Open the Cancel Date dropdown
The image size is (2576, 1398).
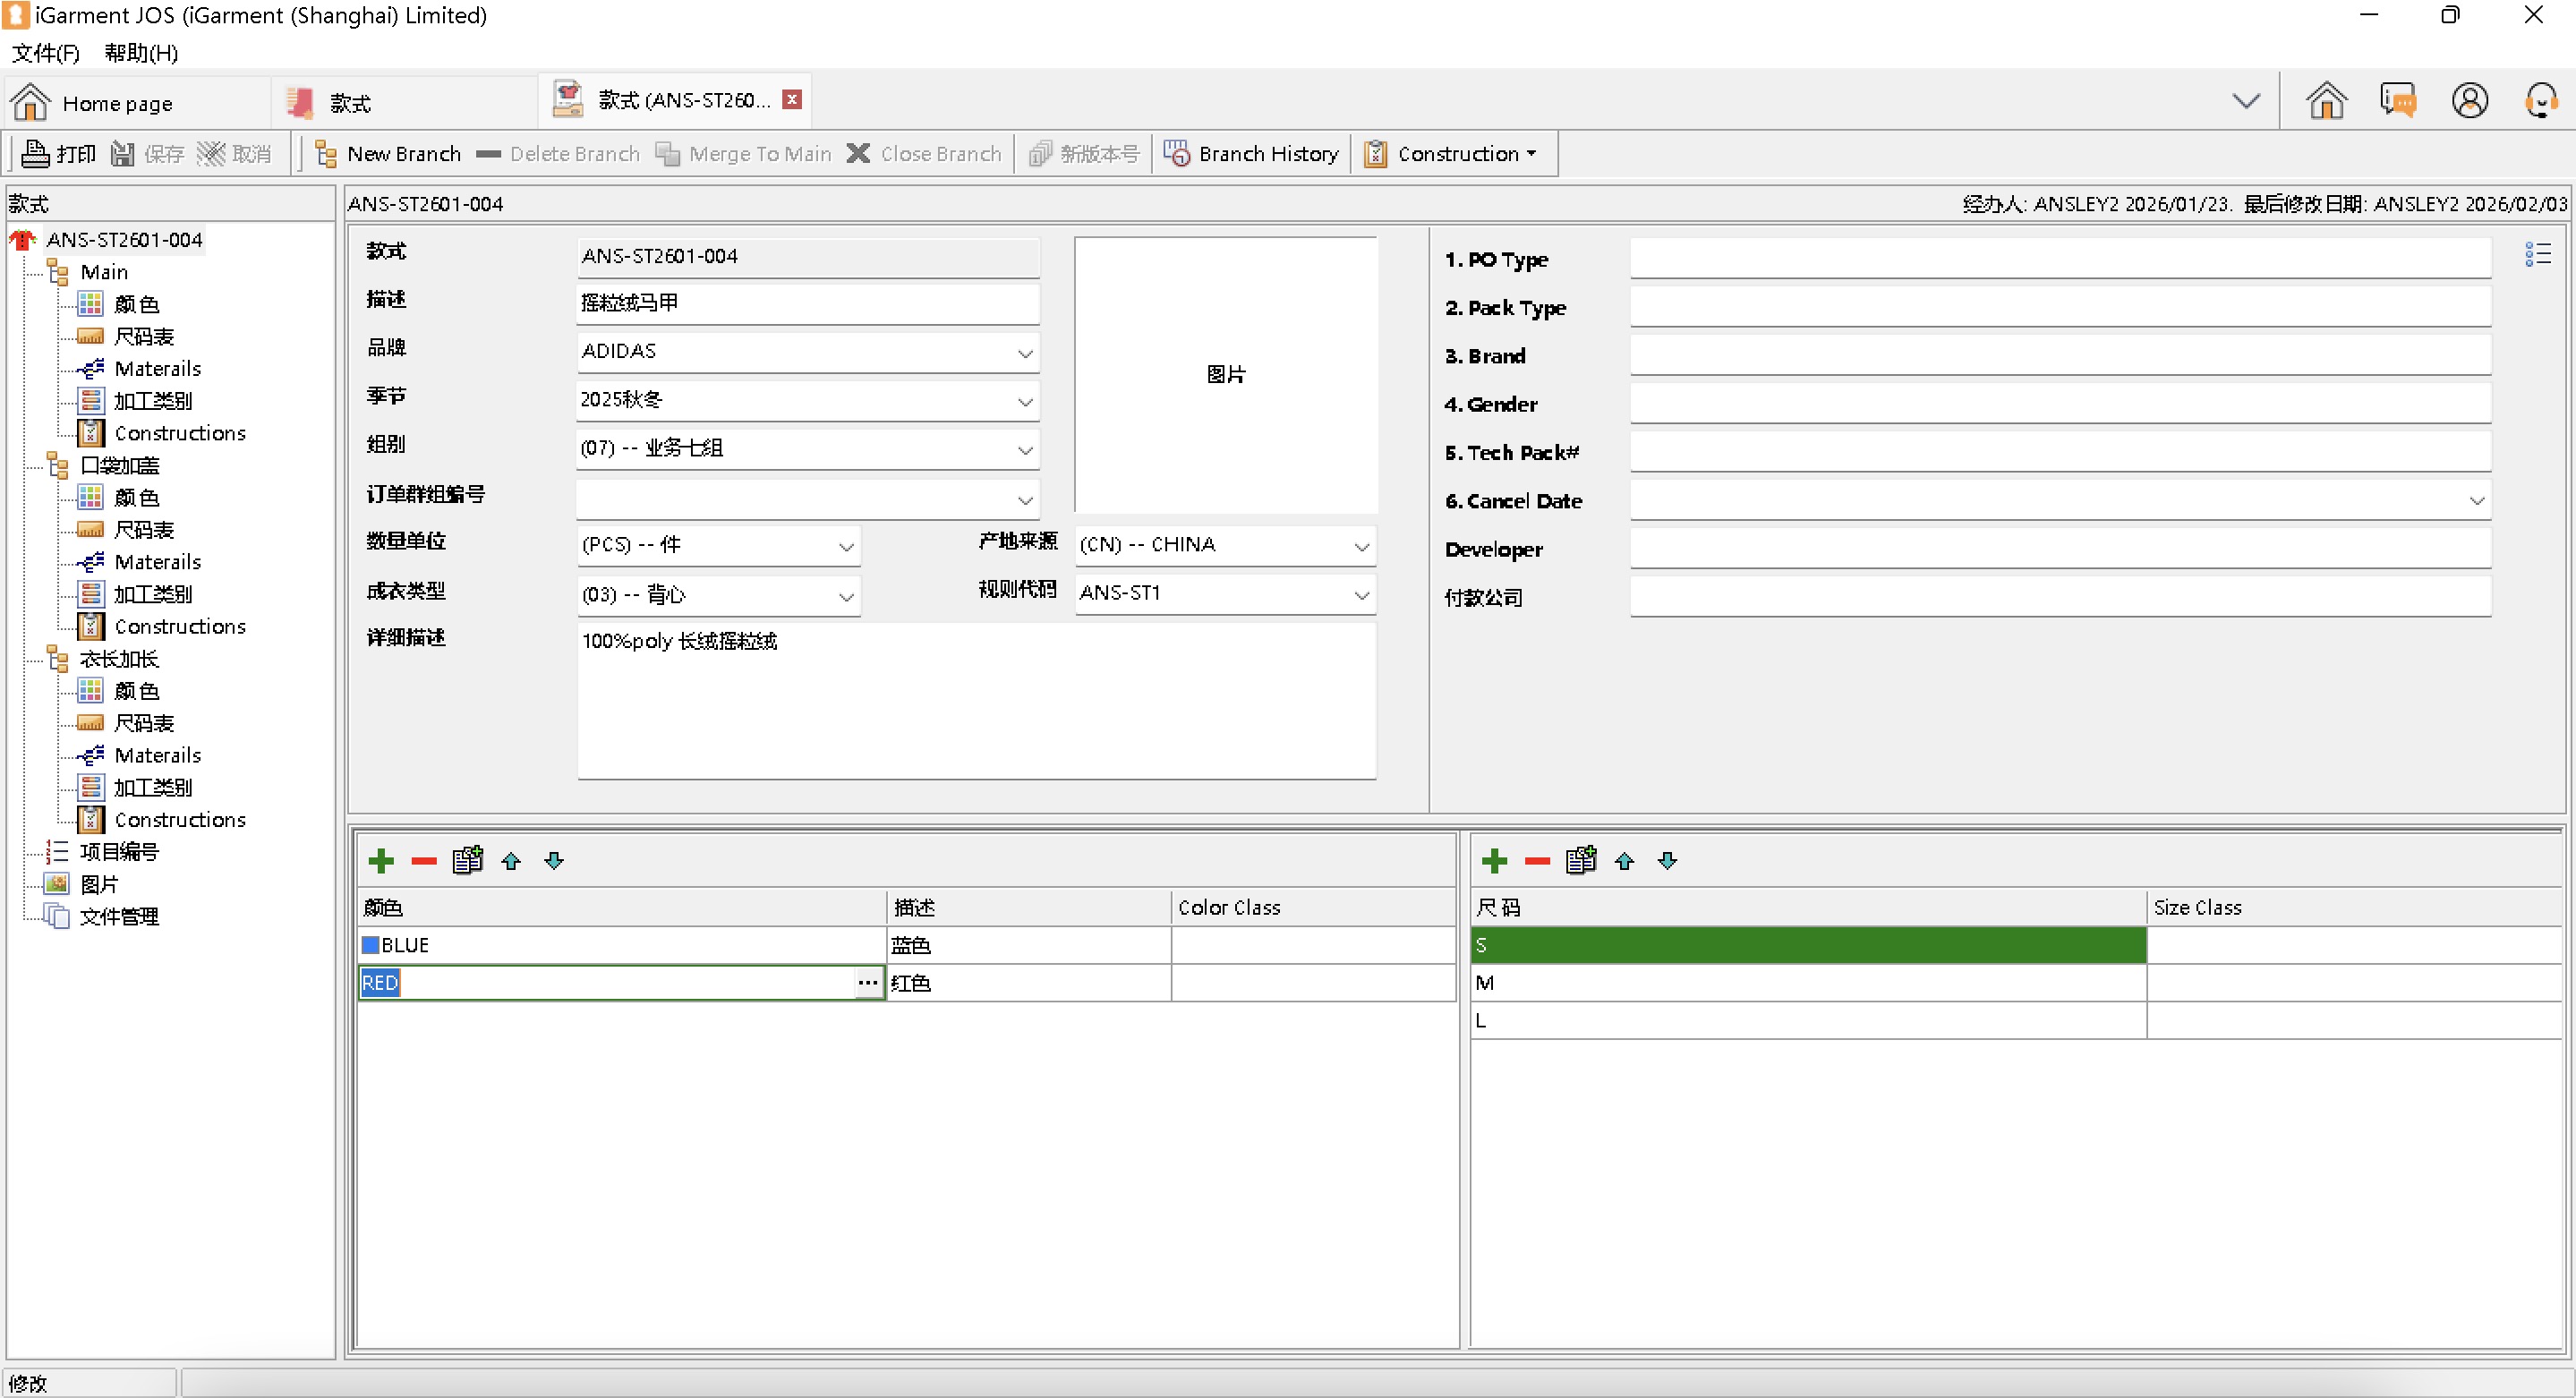point(2477,501)
